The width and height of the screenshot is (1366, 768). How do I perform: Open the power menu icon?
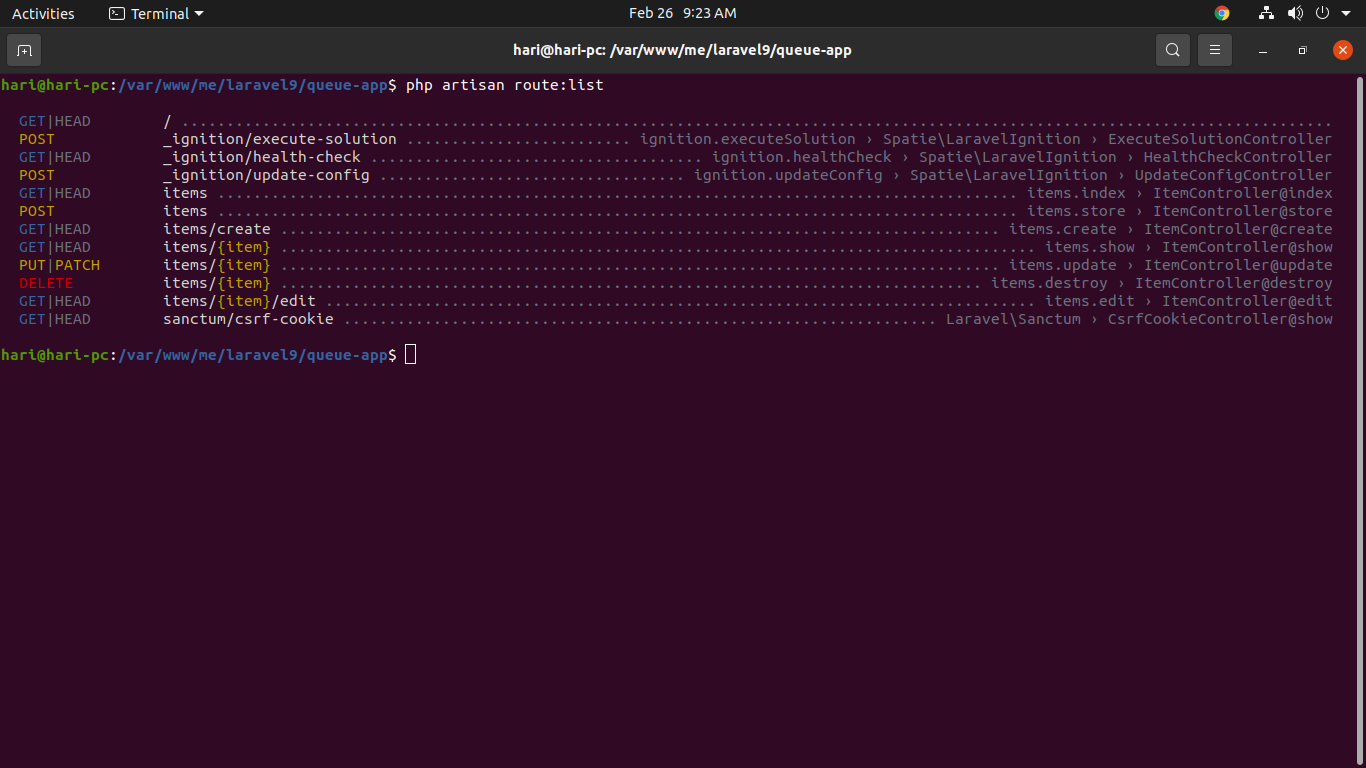pos(1322,13)
